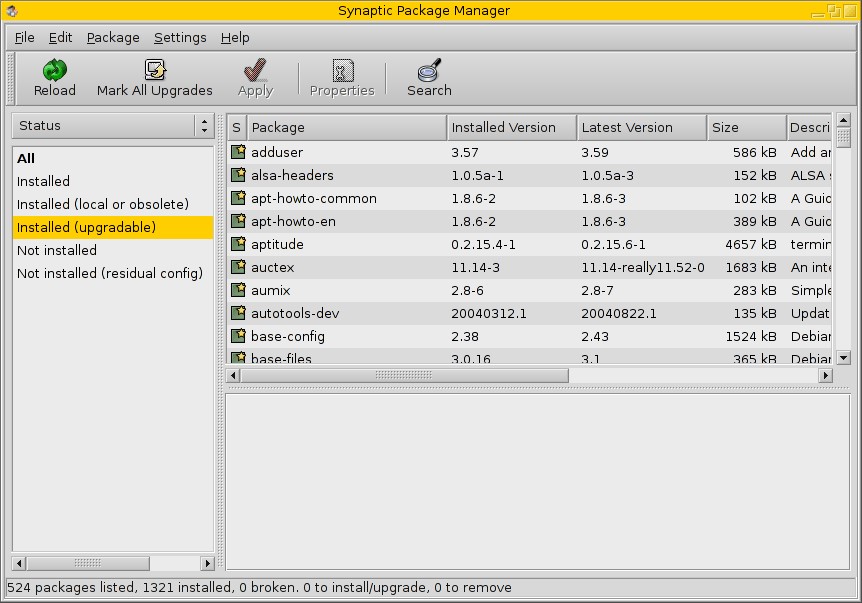The height and width of the screenshot is (603, 862).
Task: Select Installed (local or obsolete) filter
Action: tap(103, 204)
